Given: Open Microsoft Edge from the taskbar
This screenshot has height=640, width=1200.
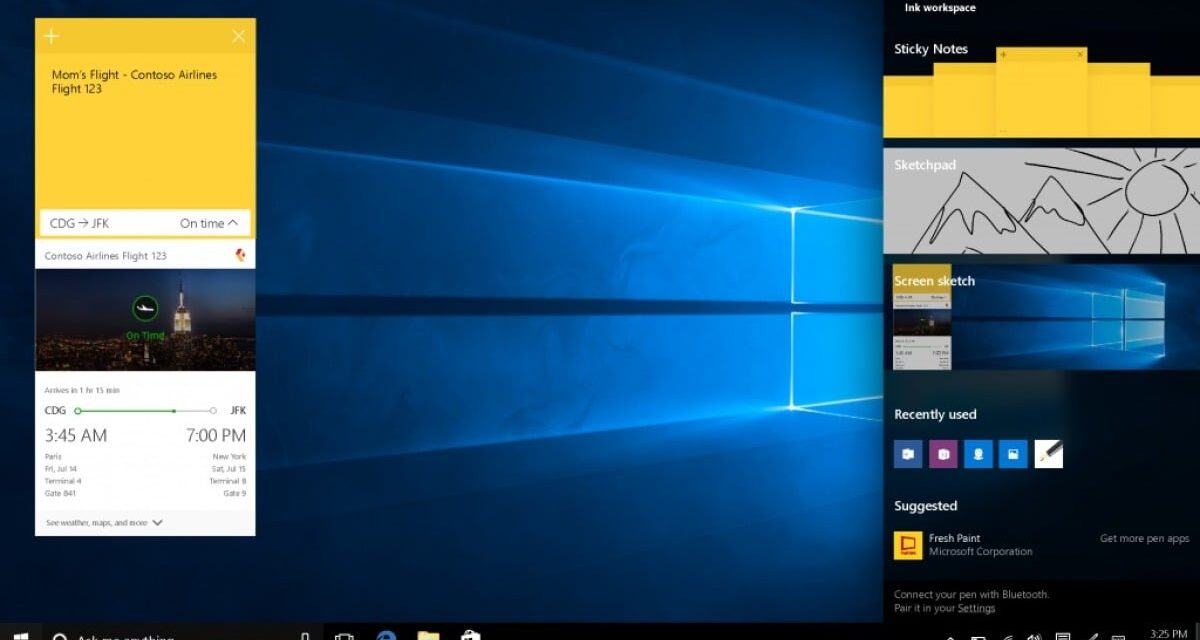Looking at the screenshot, I should [387, 635].
